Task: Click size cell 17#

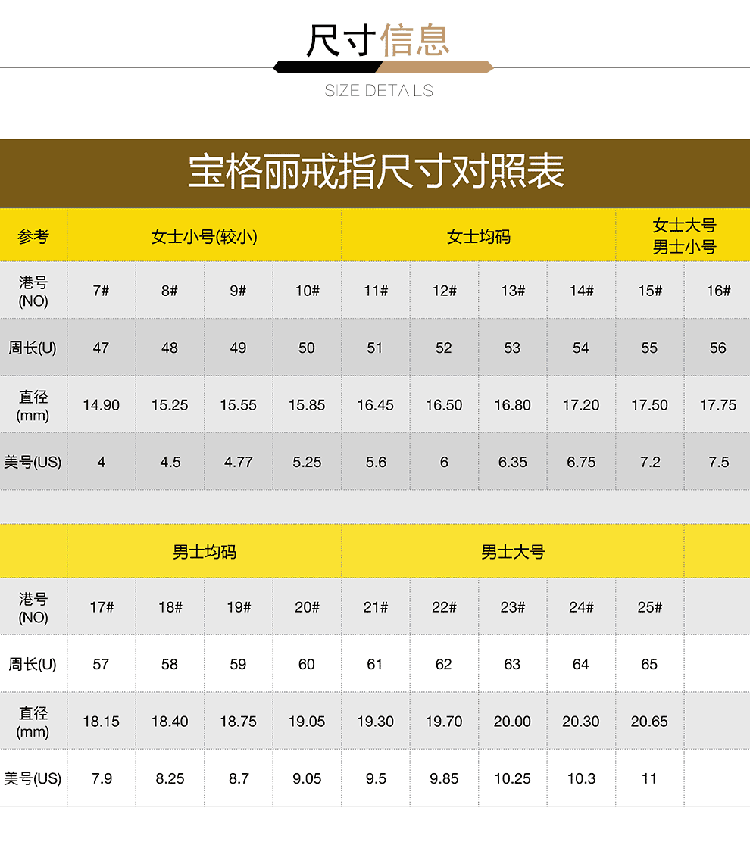Action: [102, 607]
